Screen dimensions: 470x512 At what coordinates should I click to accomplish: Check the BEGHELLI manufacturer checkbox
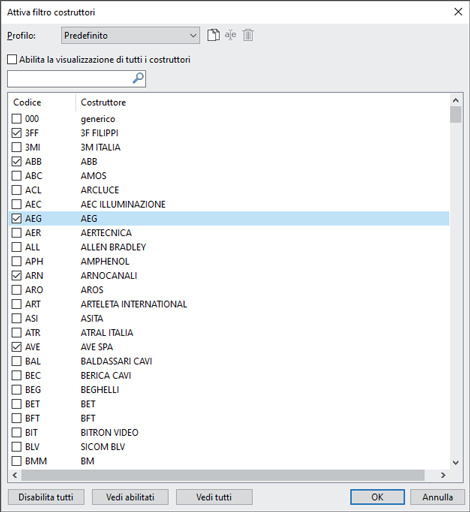coord(16,390)
